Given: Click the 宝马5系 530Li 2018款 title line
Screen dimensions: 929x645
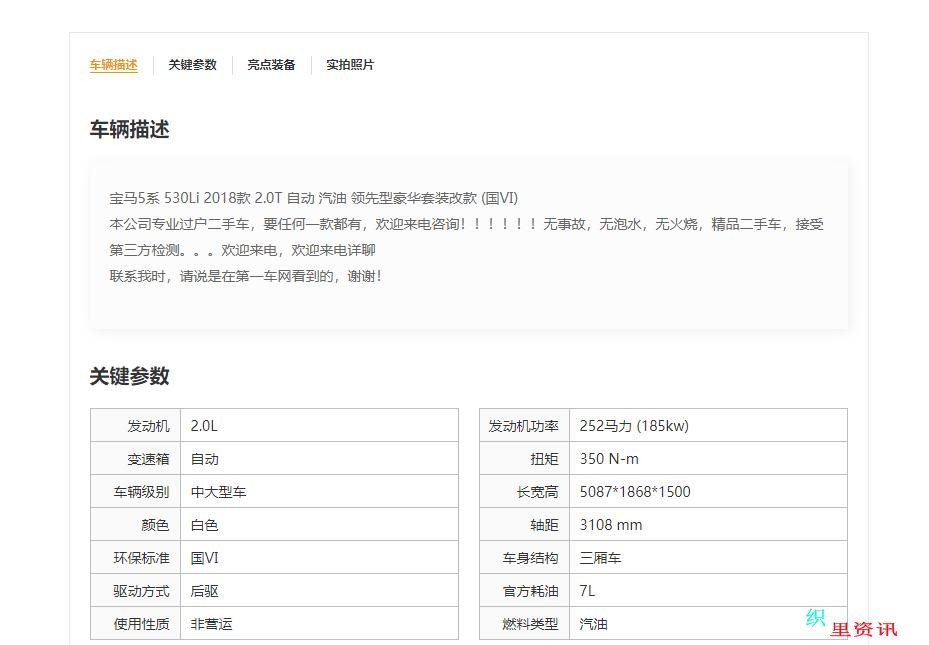Looking at the screenshot, I should [x=313, y=198].
